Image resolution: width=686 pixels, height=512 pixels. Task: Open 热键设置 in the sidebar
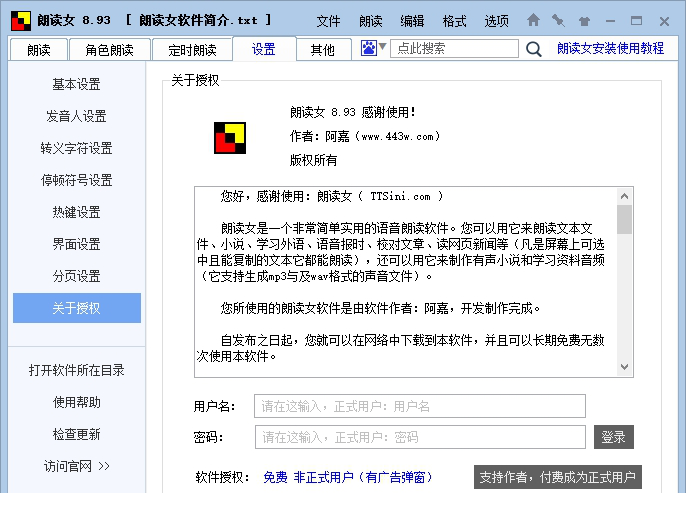pyautogui.click(x=77, y=212)
